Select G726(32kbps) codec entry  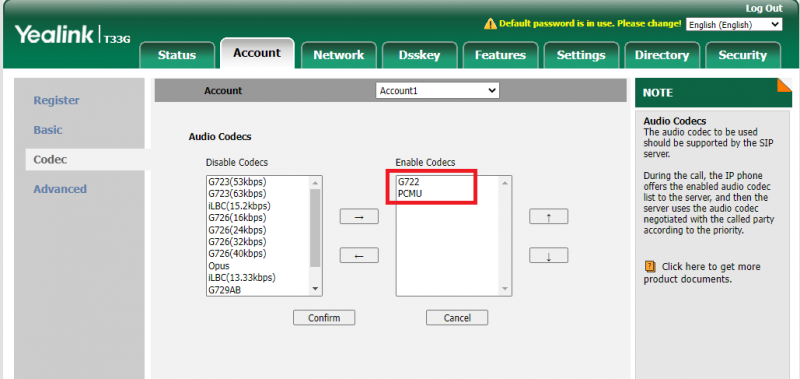(x=237, y=242)
